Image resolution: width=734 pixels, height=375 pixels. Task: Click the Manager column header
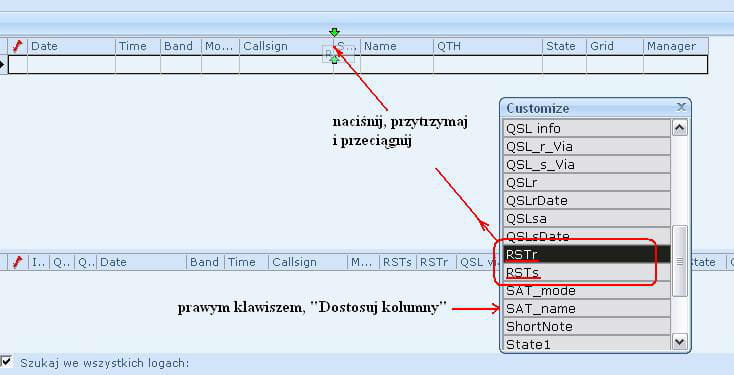coord(675,46)
